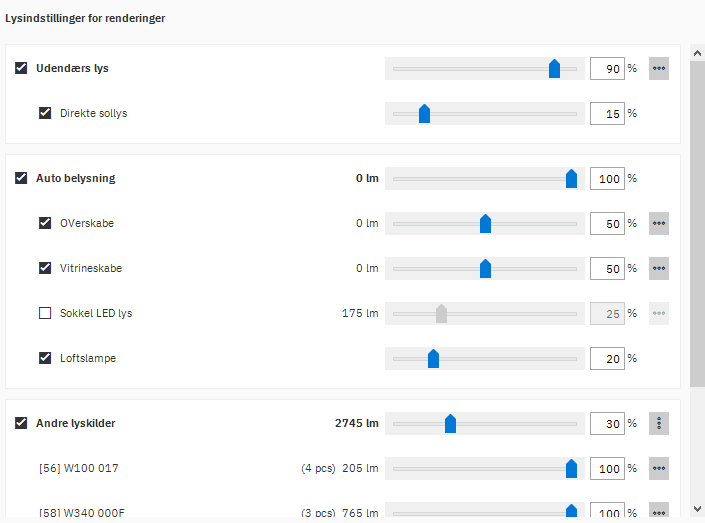Uncheck the Udendærs lys checkbox
This screenshot has width=705, height=523.
point(21,69)
